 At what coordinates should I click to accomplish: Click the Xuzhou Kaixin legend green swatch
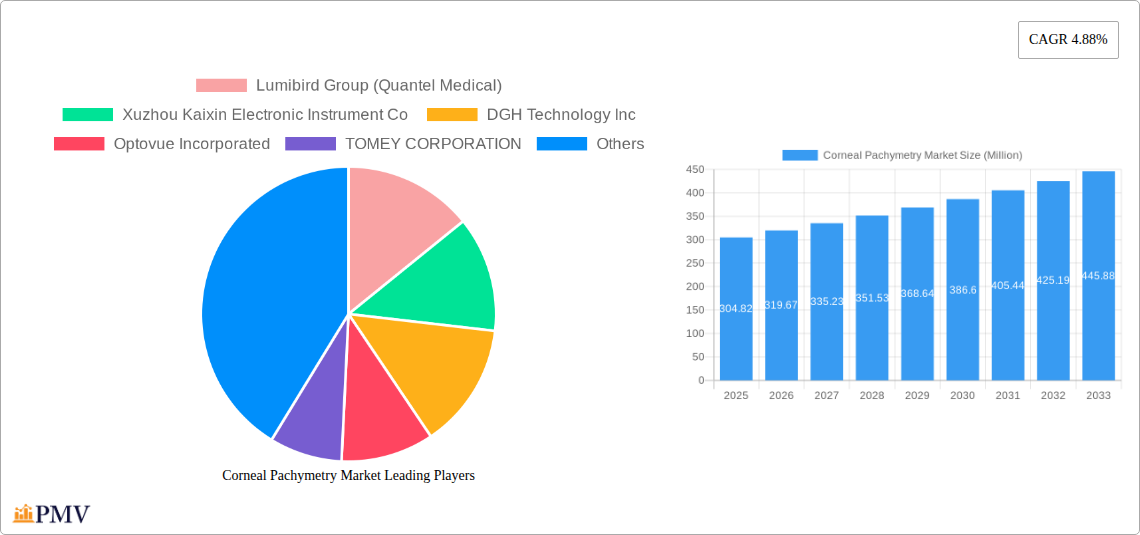88,115
